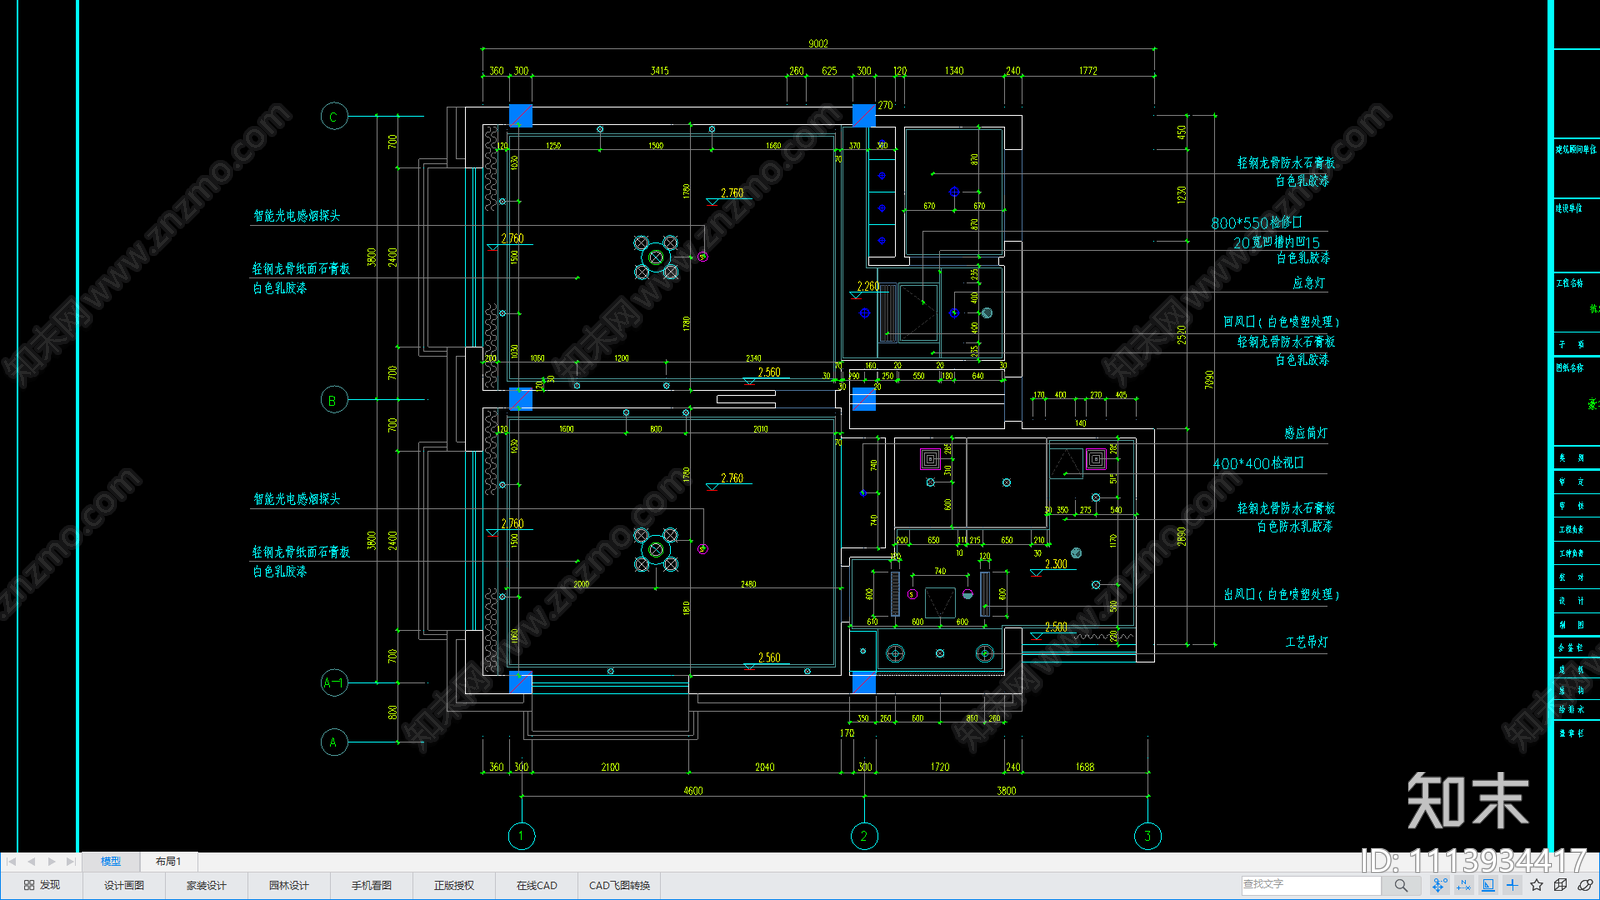
Task: Go to previous layout tab arrow
Action: [x=31, y=861]
